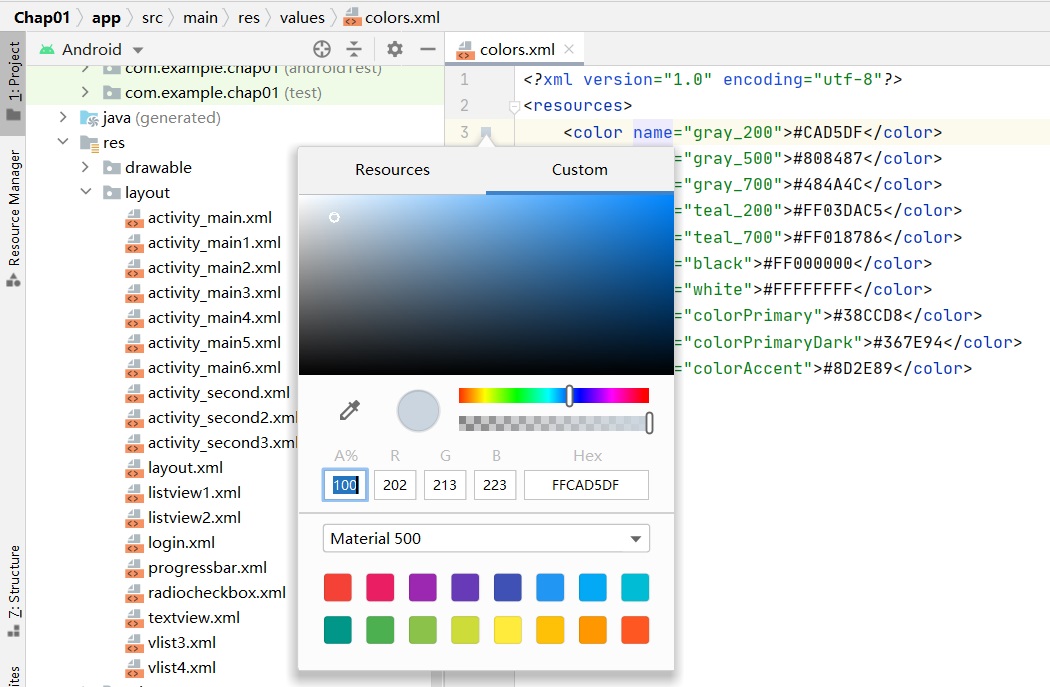1050x687 pixels.
Task: Click the Hex value input field
Action: 586,486
